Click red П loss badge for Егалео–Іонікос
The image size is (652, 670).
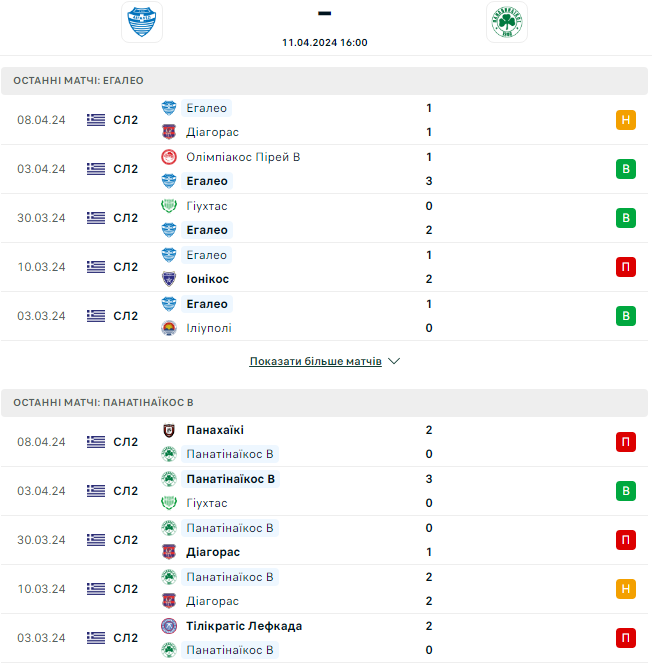pos(626,267)
